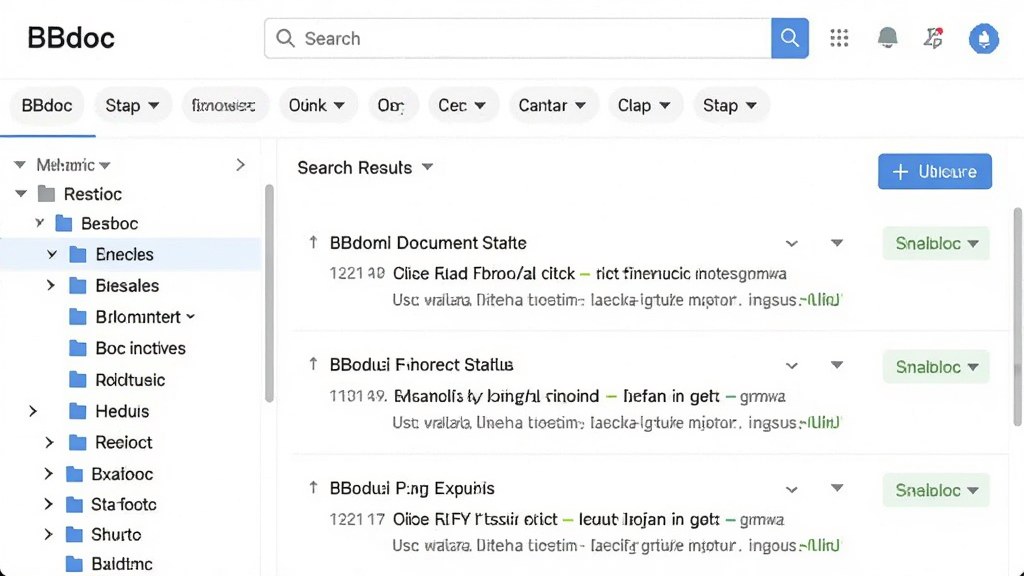
Task: Open the apps grid icon
Action: click(839, 38)
